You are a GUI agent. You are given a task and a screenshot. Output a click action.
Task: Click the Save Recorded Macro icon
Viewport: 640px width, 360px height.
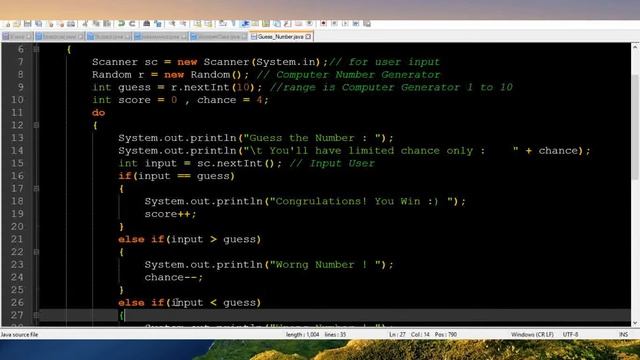point(367,24)
